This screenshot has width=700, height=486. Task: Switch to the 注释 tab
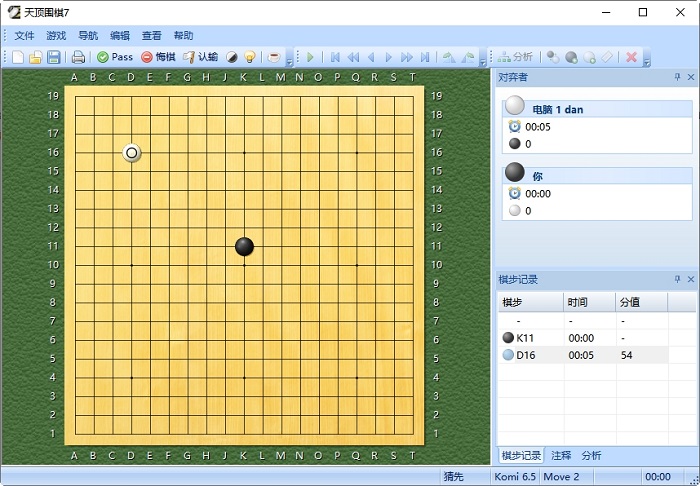click(x=561, y=456)
